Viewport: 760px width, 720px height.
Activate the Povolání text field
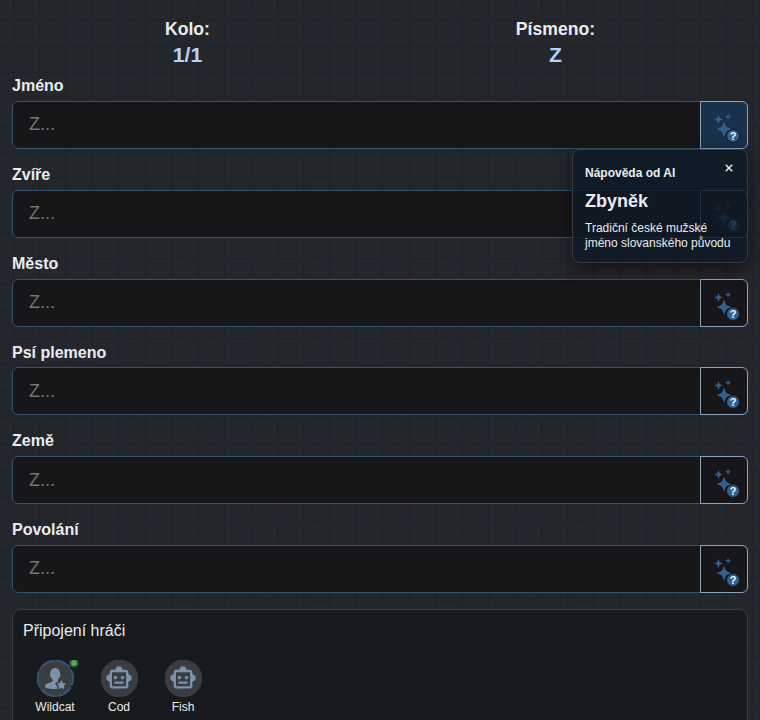pyautogui.click(x=356, y=569)
